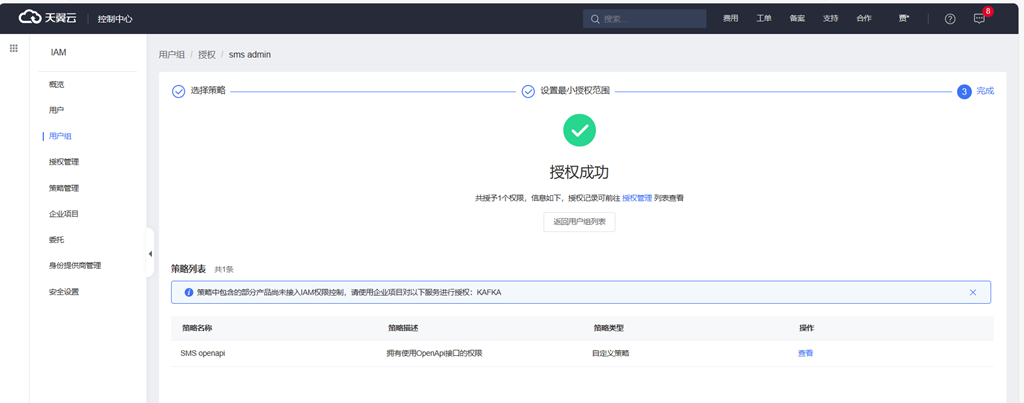The height and width of the screenshot is (403, 1024).
Task: Click into the top search field
Action: tap(650, 19)
